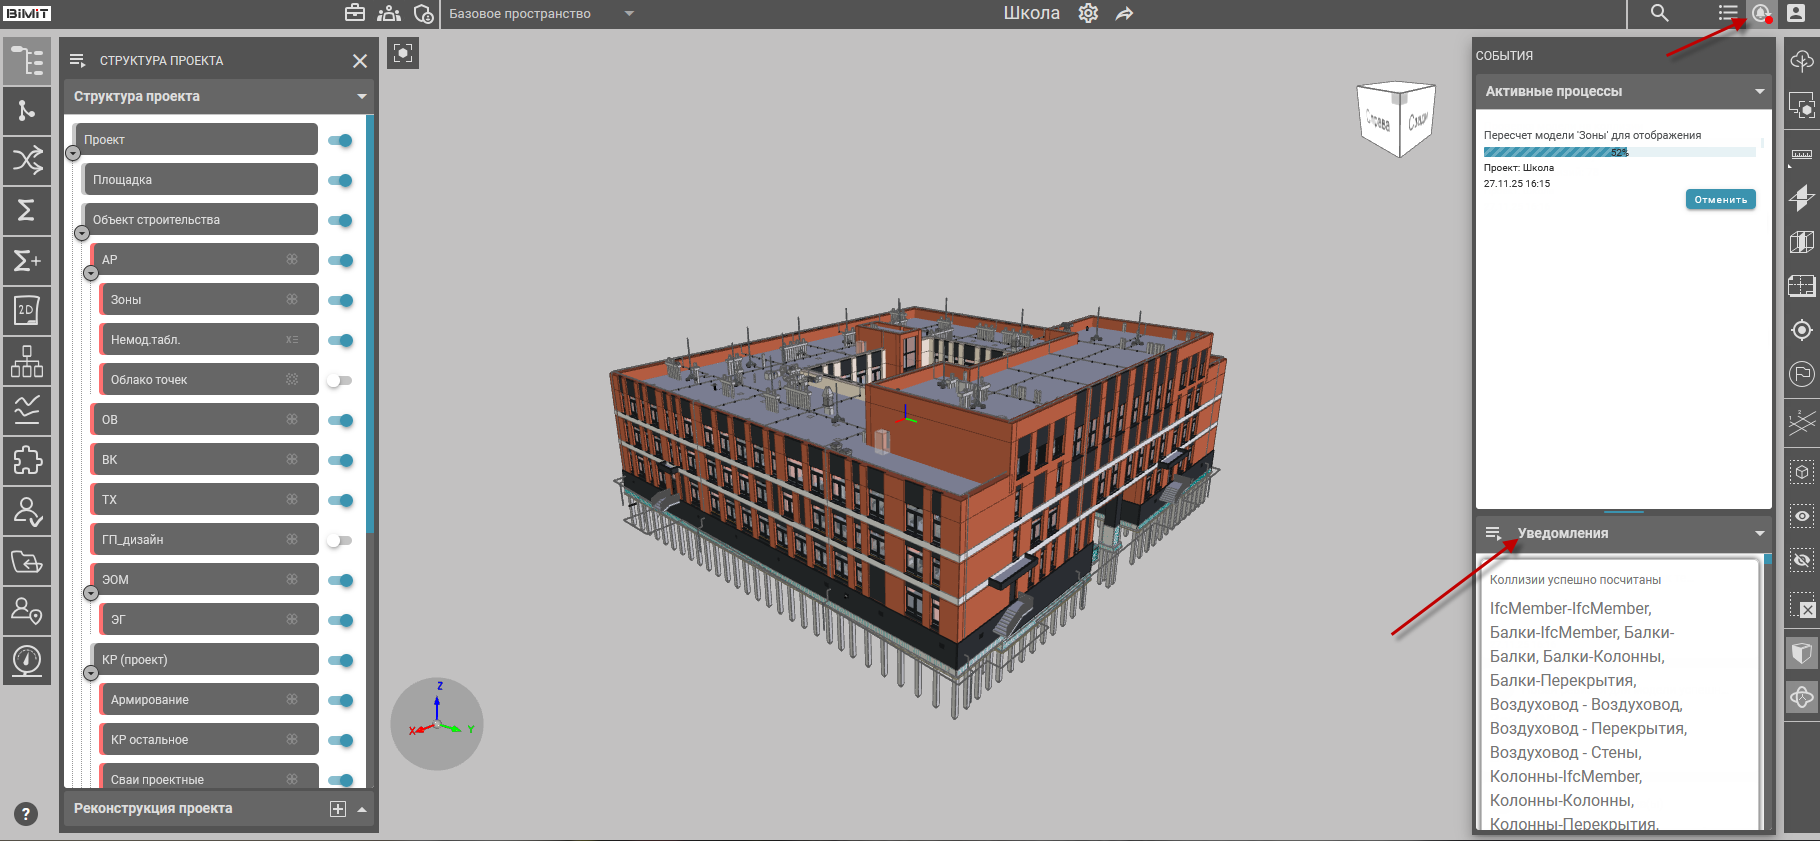Select the Площадка tree item

(200, 180)
